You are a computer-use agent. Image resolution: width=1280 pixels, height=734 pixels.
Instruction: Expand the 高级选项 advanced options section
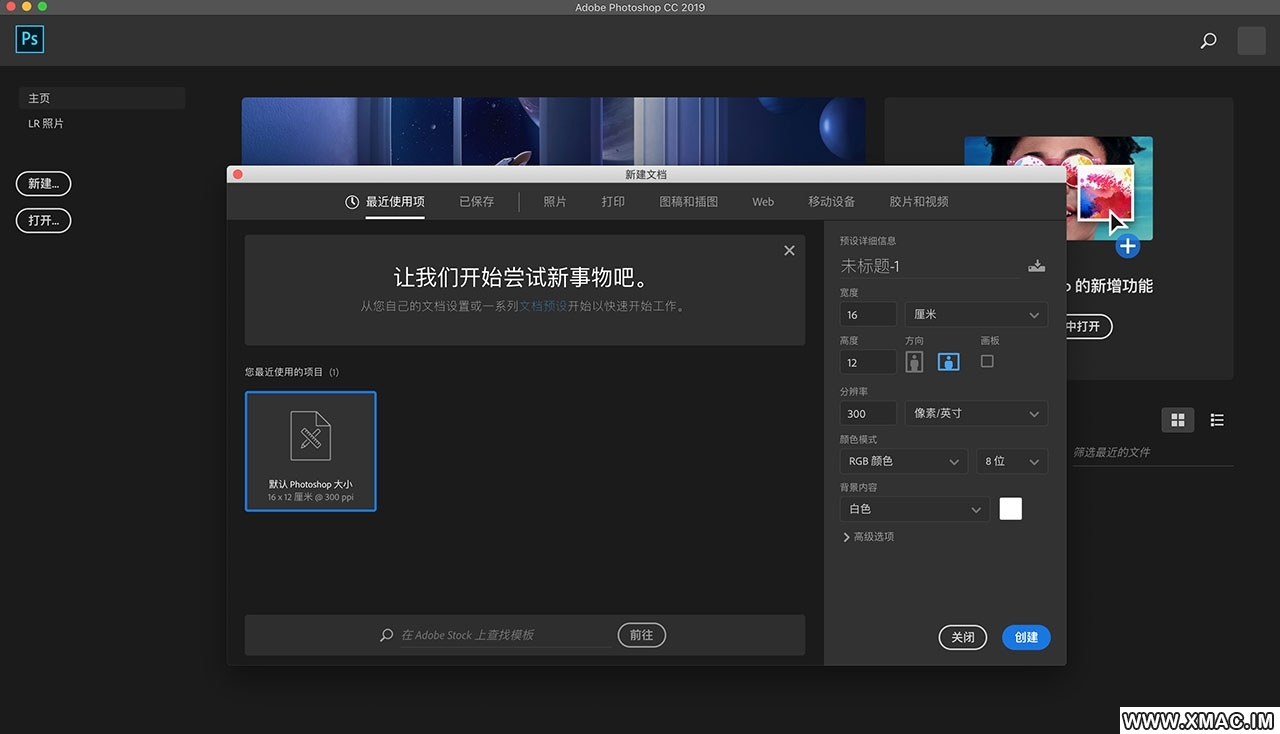point(868,537)
